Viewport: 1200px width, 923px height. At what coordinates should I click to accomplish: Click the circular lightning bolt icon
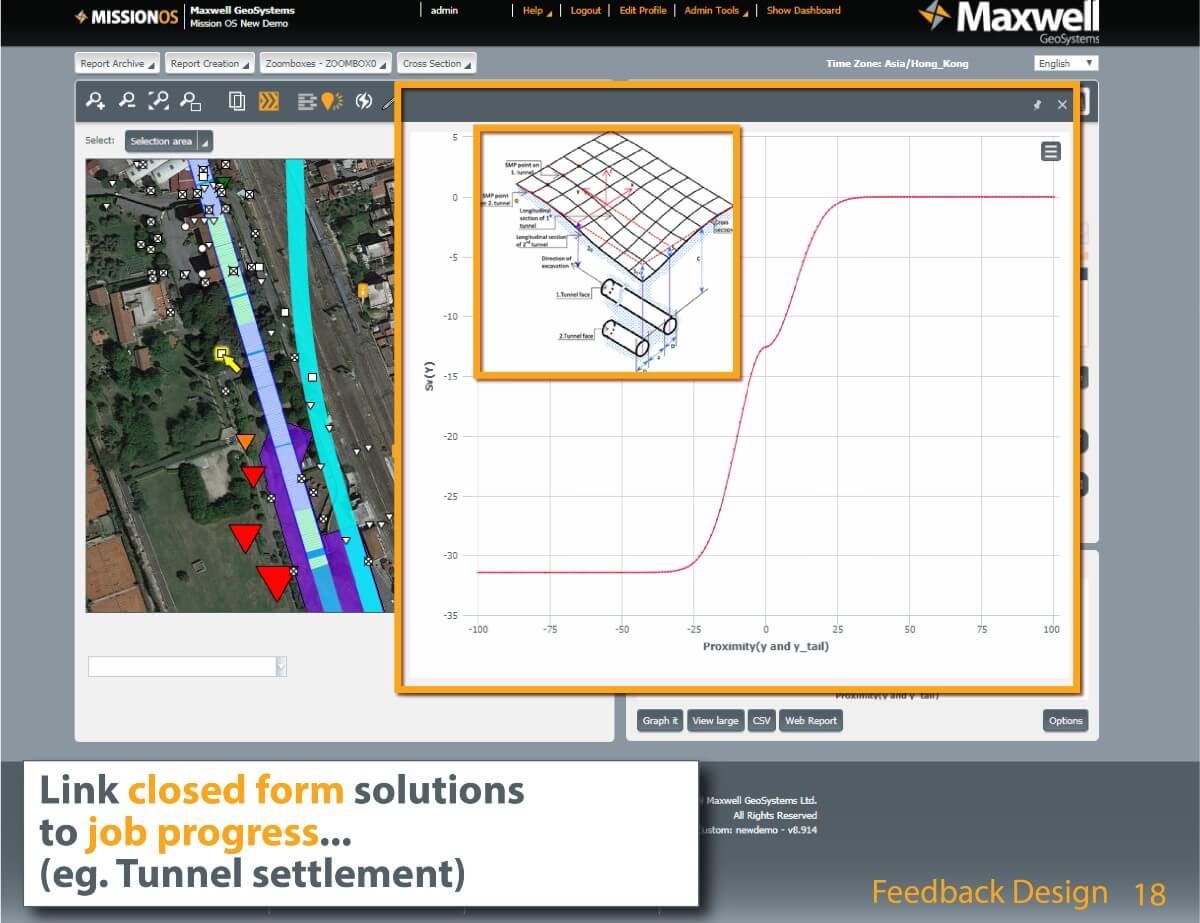tap(364, 101)
